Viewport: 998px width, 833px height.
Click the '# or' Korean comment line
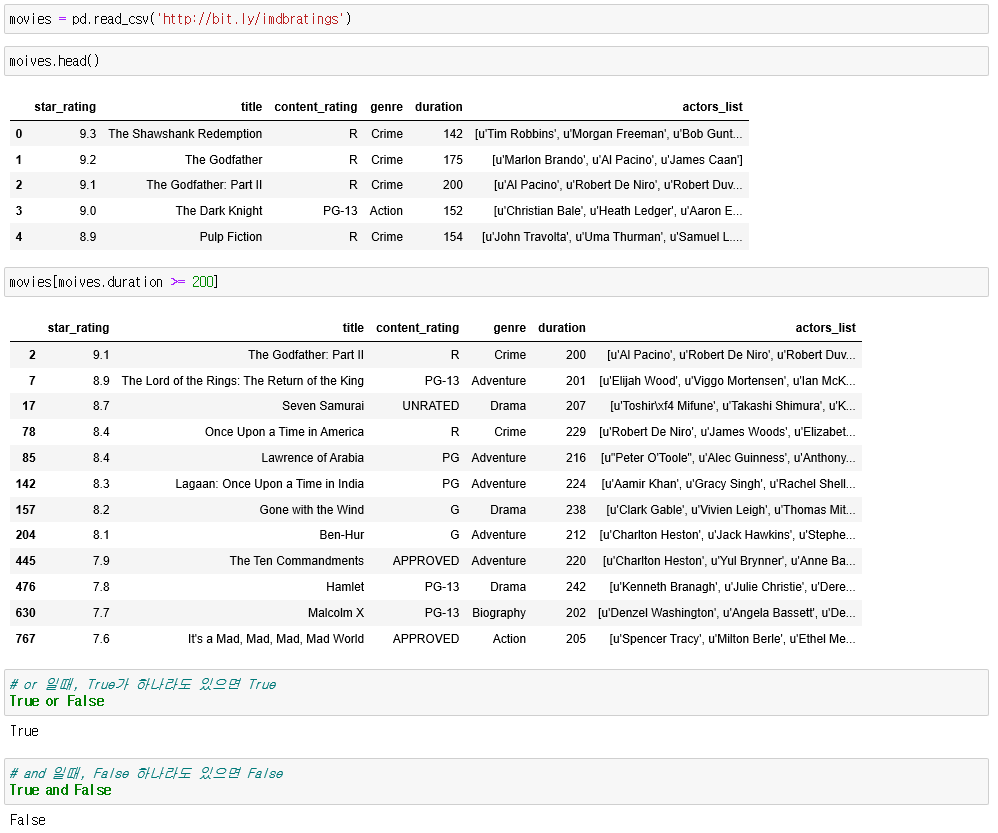[x=143, y=685]
